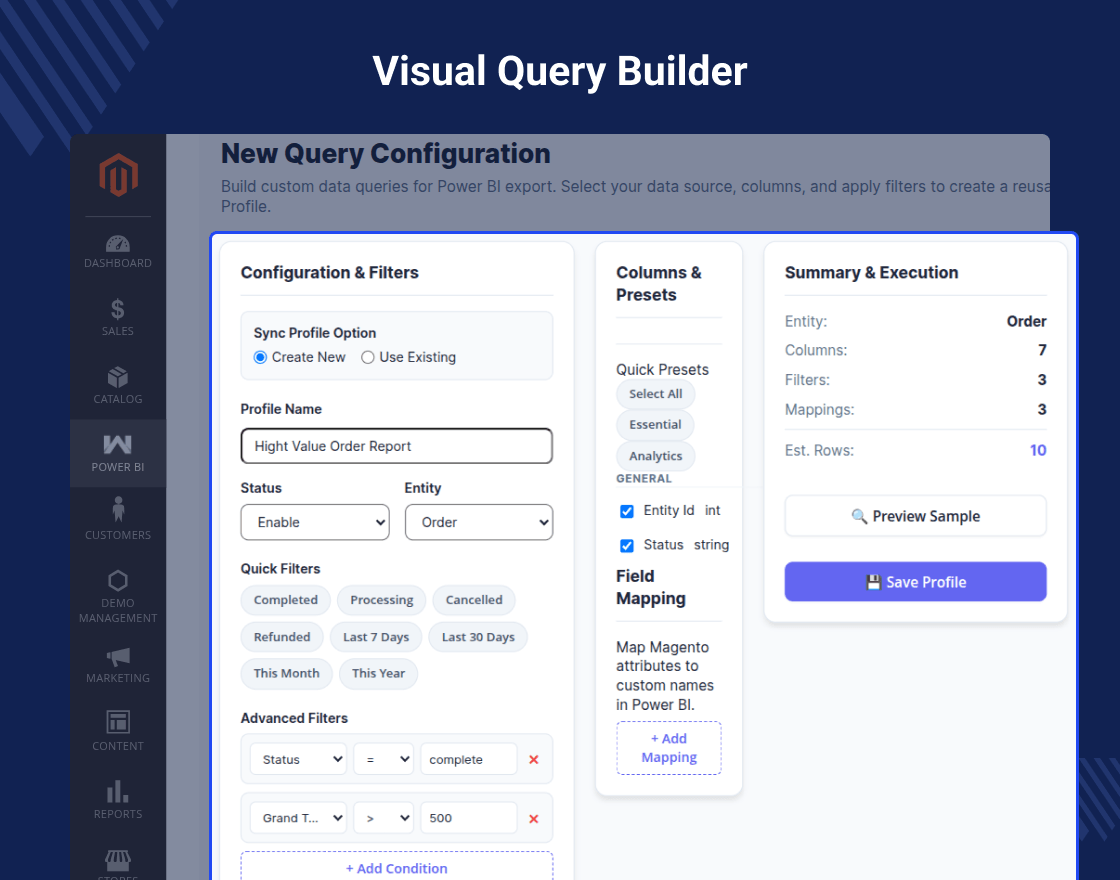Apply the Last 30 Days quick filter

478,637
